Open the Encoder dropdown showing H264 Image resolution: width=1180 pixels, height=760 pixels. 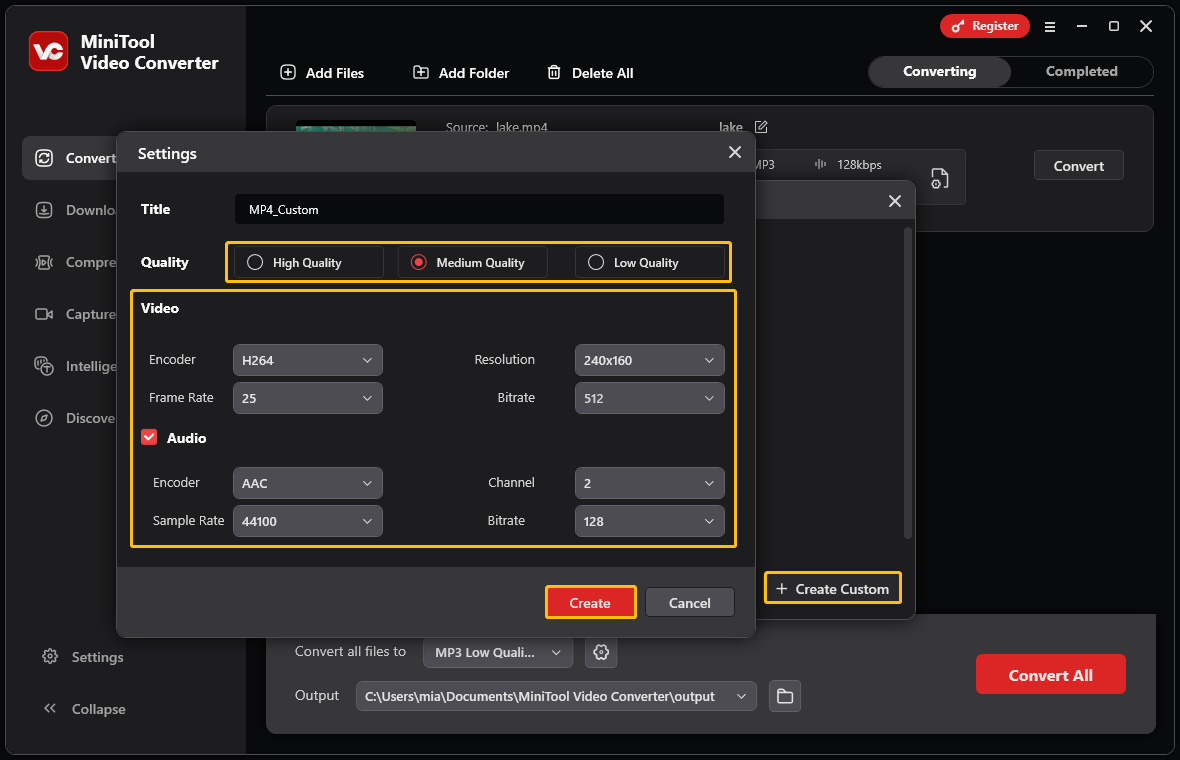click(307, 360)
